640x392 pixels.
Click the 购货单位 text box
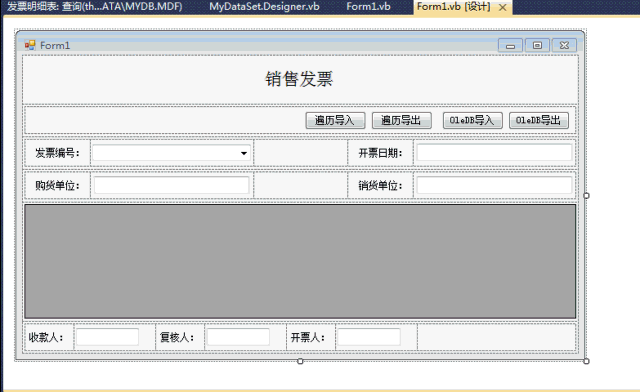[171, 185]
